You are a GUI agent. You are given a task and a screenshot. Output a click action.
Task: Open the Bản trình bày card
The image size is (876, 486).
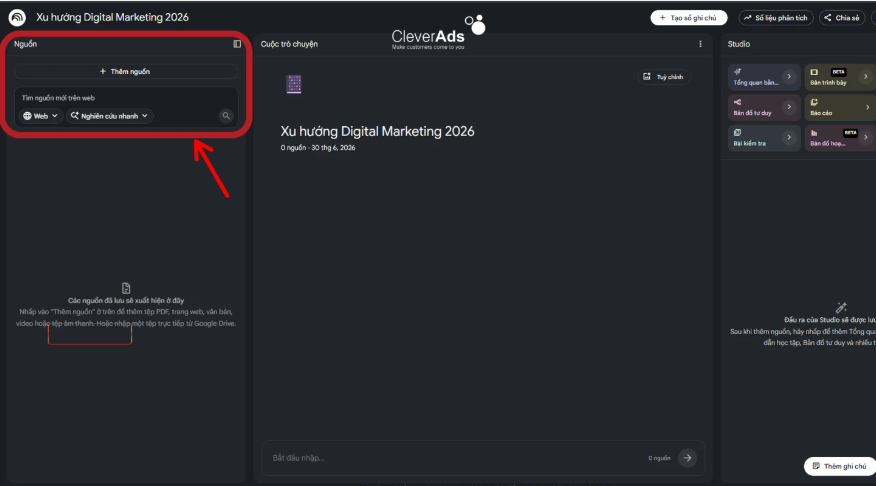(x=840, y=77)
